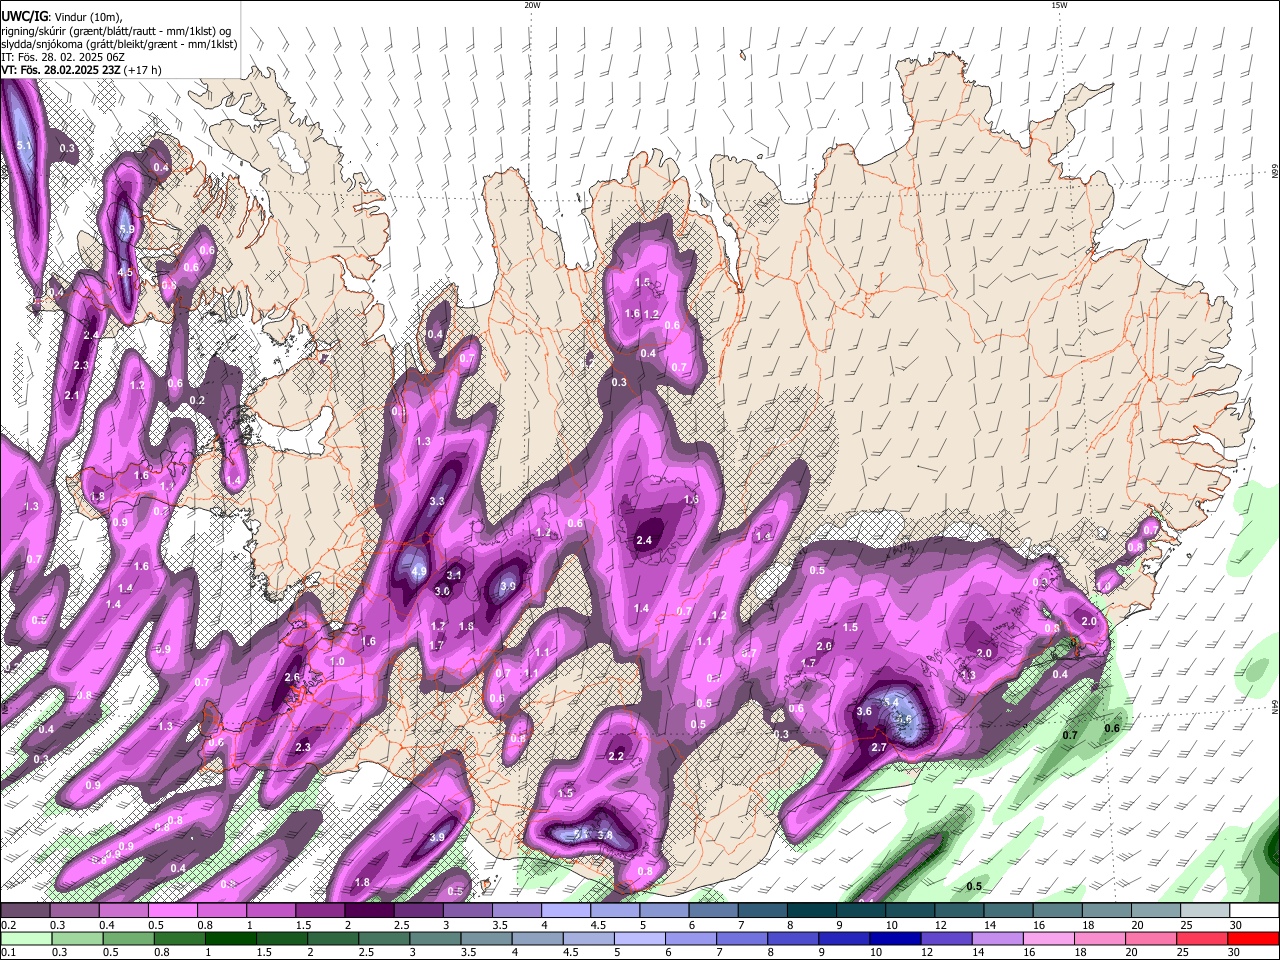Click the '4.5' precipitation value on the map

pos(125,271)
